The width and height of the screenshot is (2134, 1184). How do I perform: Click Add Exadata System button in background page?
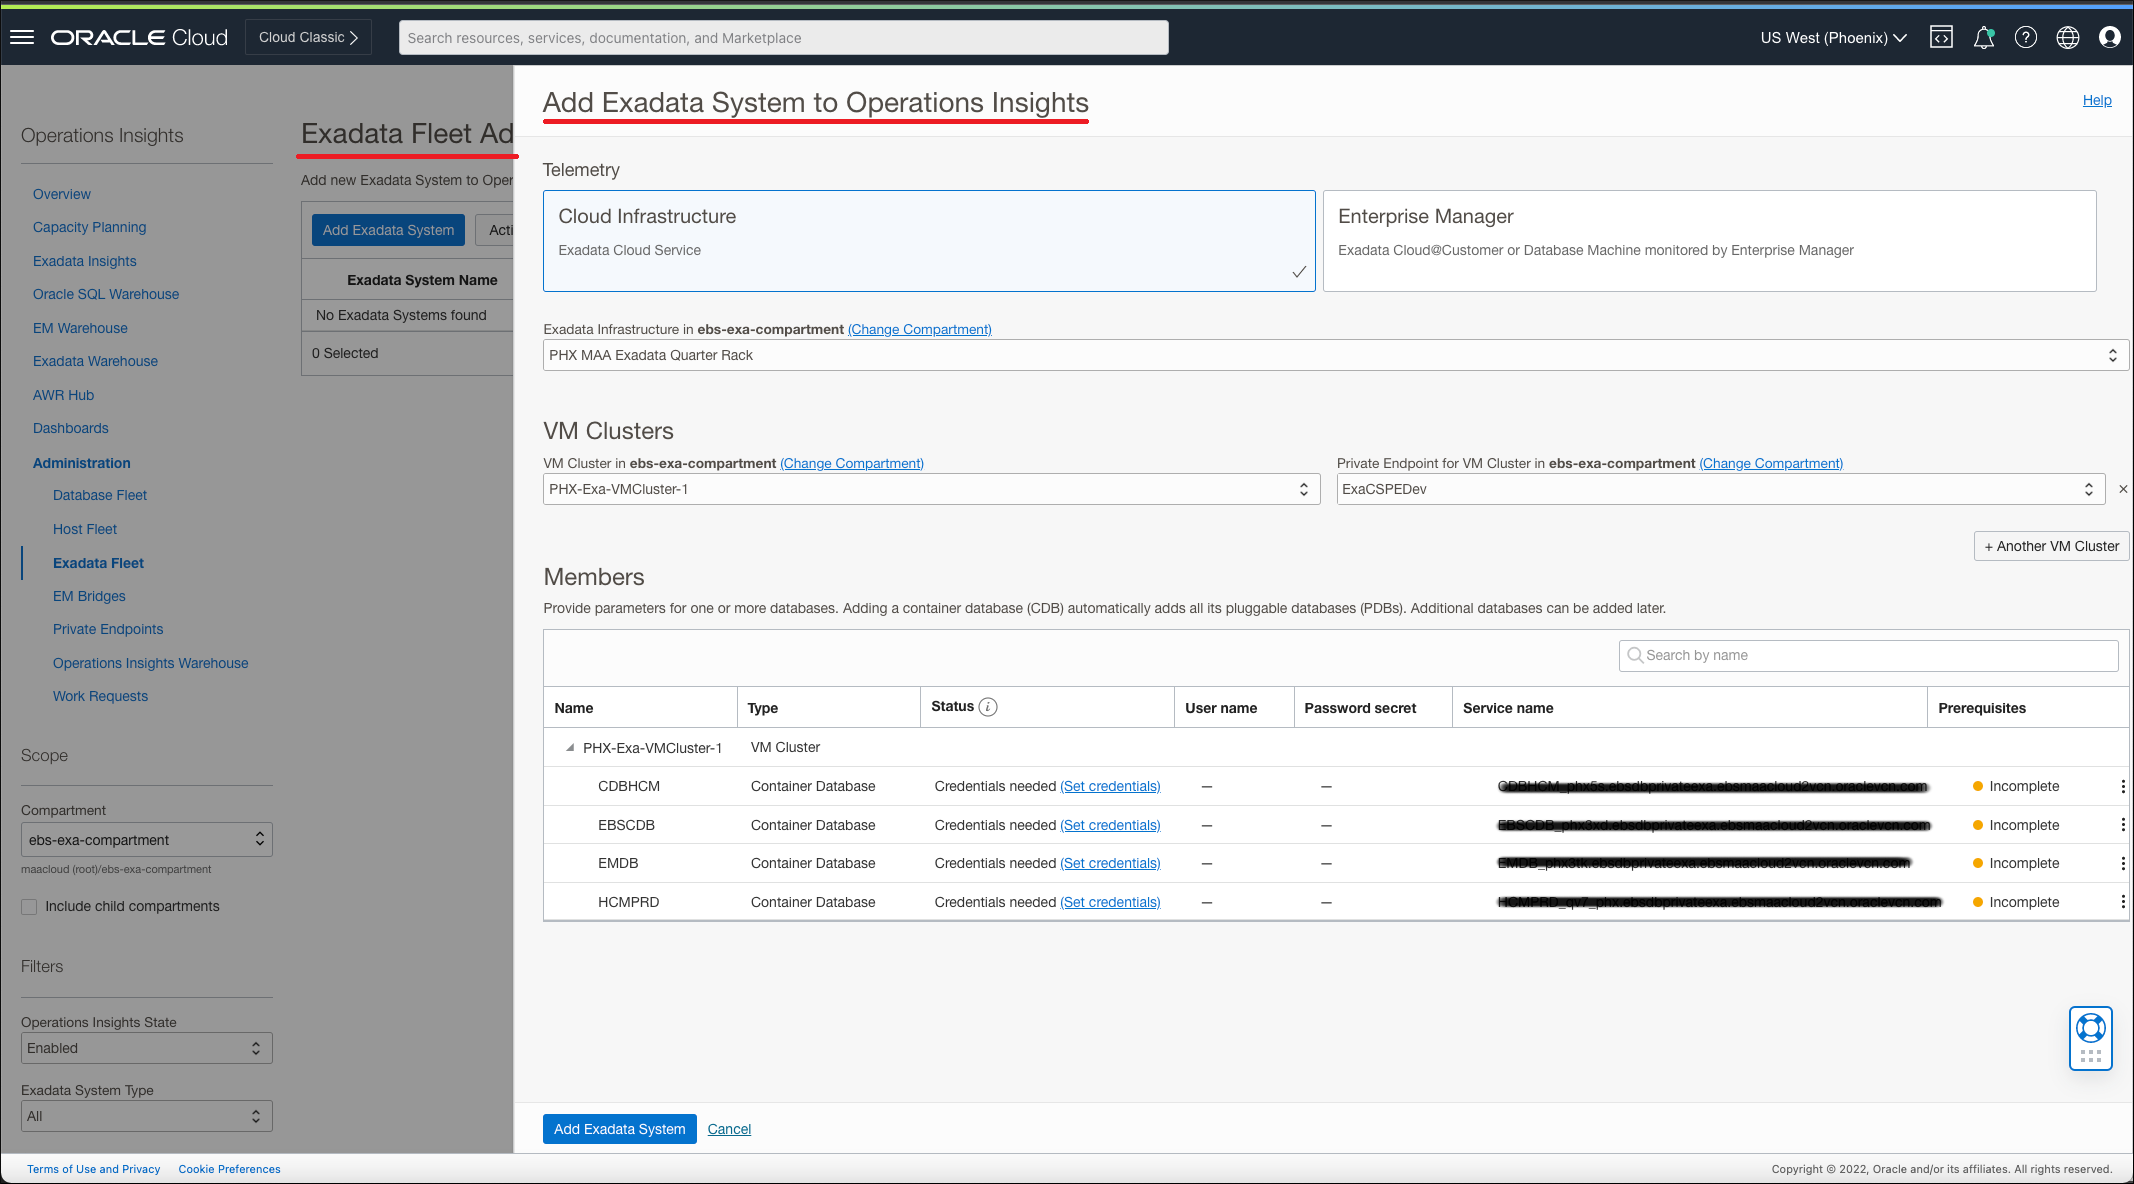tap(388, 230)
